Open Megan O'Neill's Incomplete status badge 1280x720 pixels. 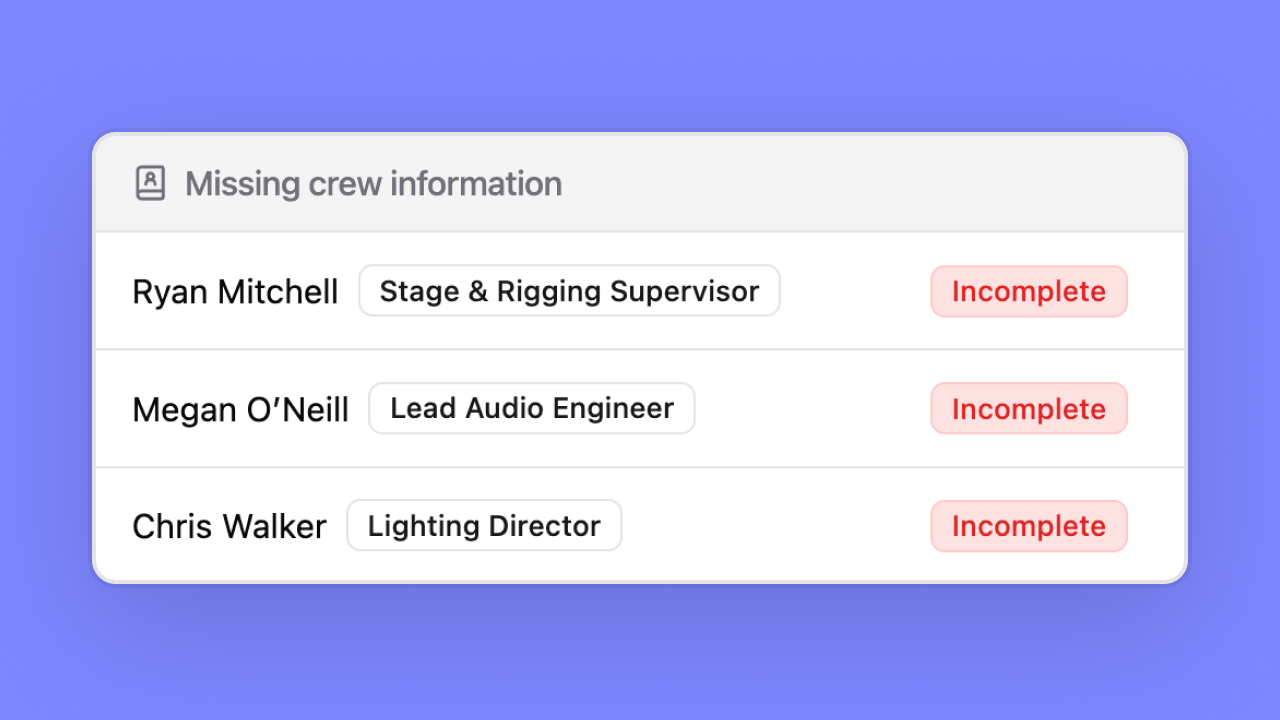(1028, 409)
